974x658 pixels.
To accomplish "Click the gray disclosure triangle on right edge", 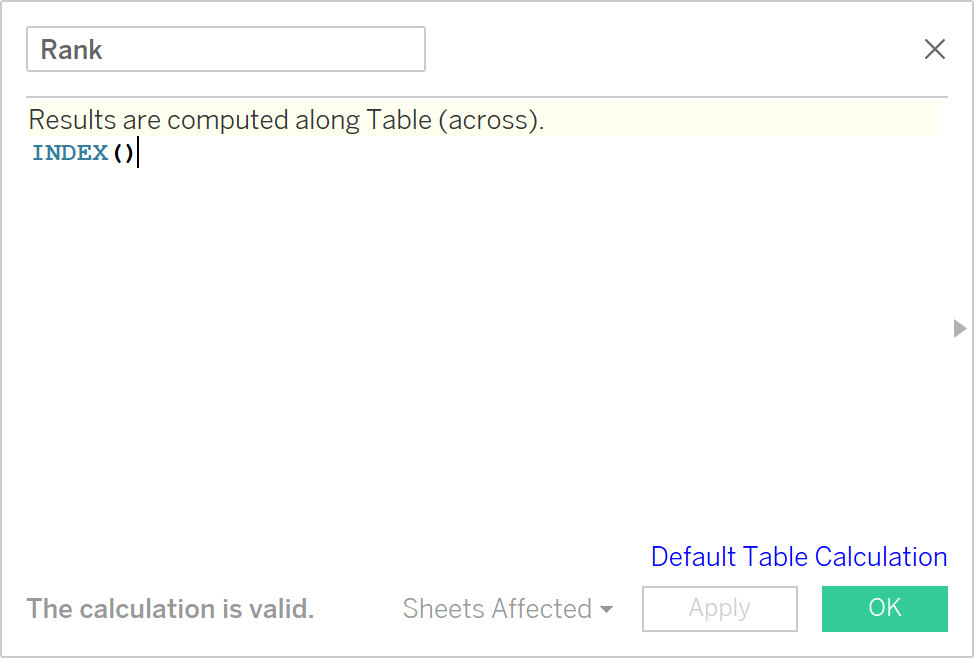I will point(959,328).
